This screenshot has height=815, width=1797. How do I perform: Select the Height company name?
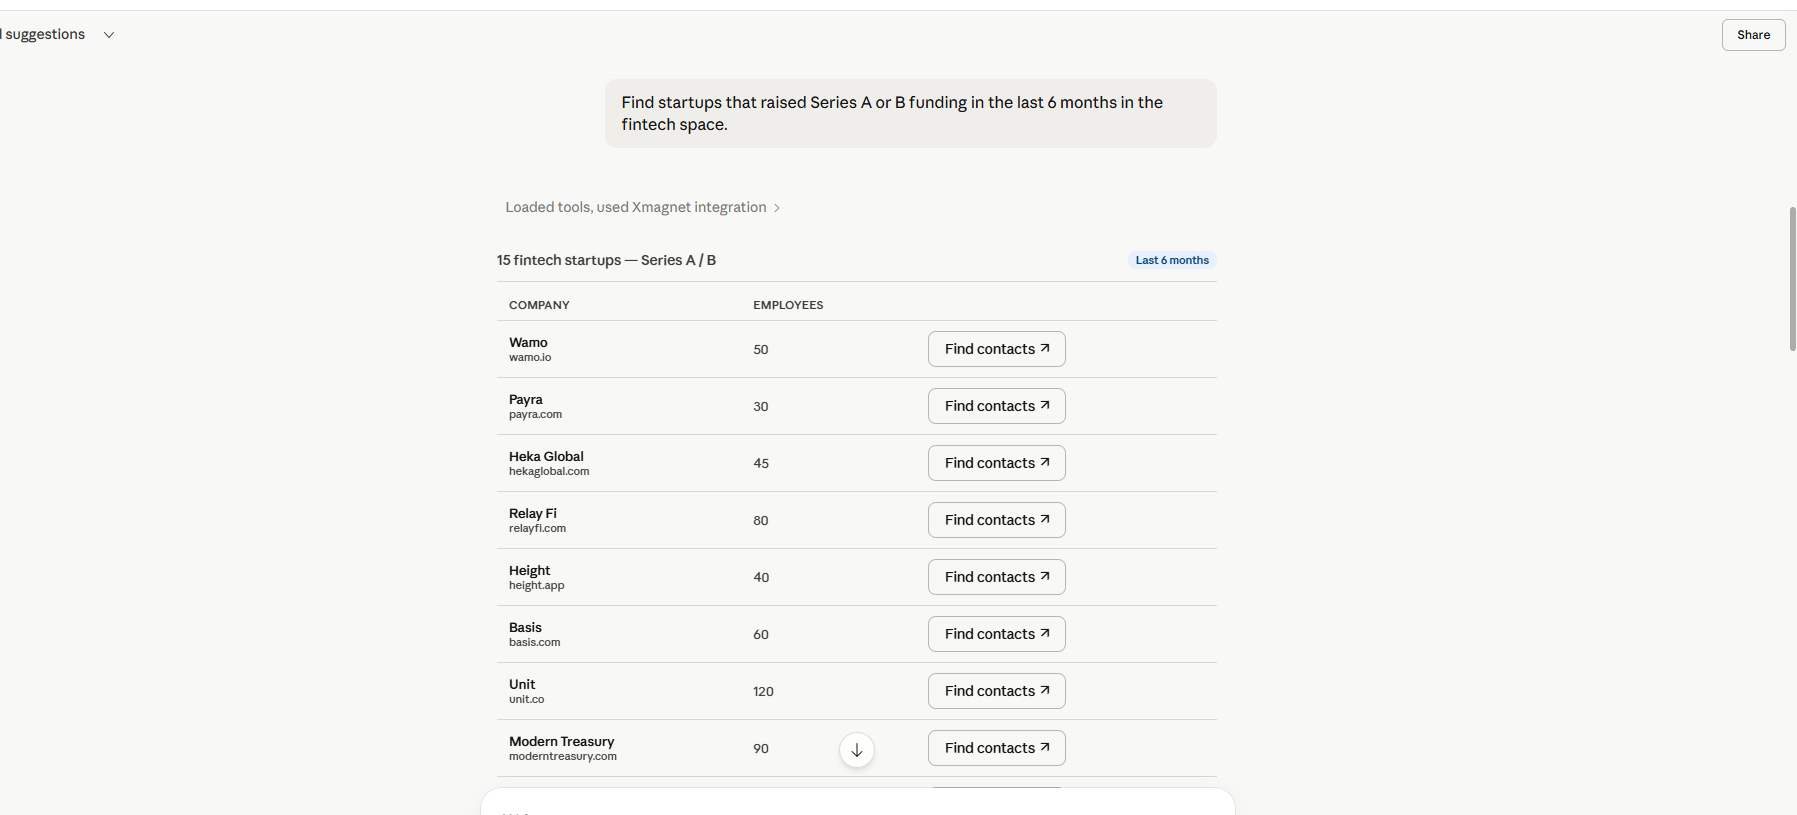click(529, 570)
